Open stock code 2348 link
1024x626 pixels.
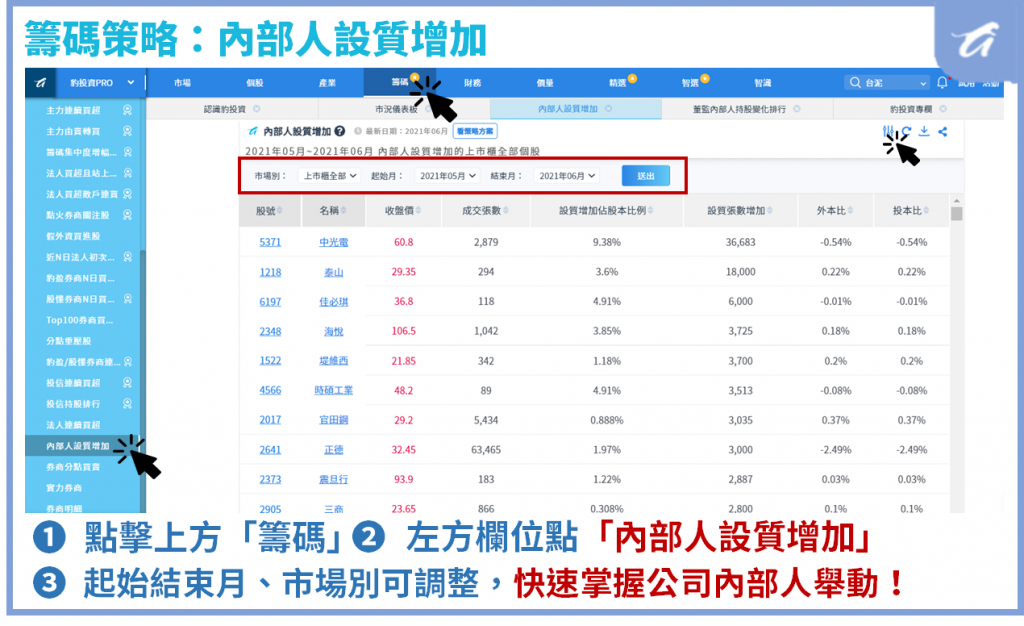(x=270, y=332)
